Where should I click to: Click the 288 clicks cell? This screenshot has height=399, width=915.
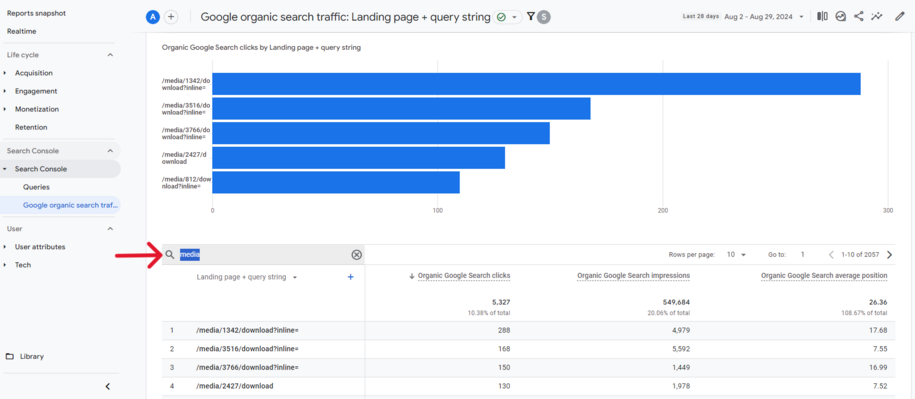click(504, 331)
